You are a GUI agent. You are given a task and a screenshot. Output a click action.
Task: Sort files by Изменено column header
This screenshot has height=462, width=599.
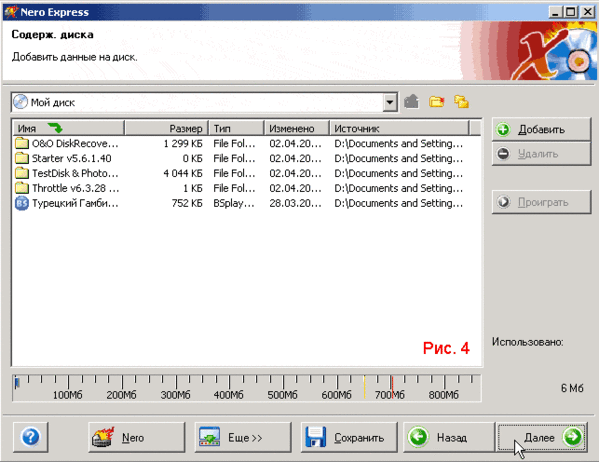pos(296,128)
